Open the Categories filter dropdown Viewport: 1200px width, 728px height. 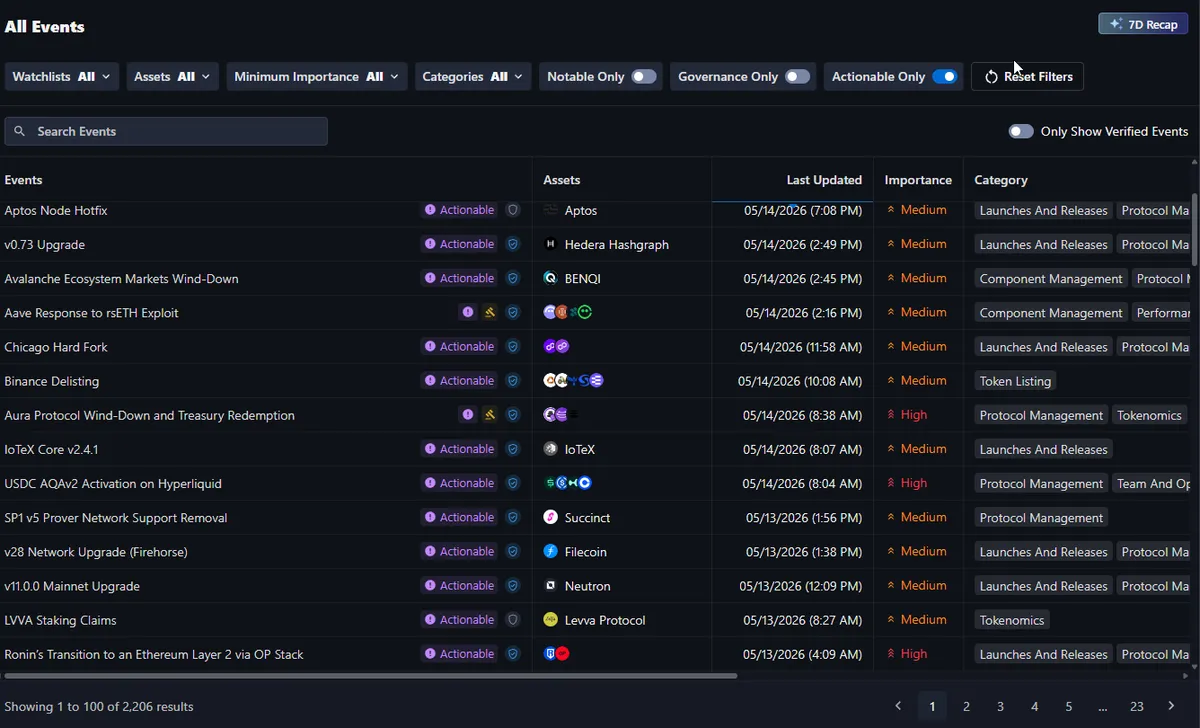[473, 77]
